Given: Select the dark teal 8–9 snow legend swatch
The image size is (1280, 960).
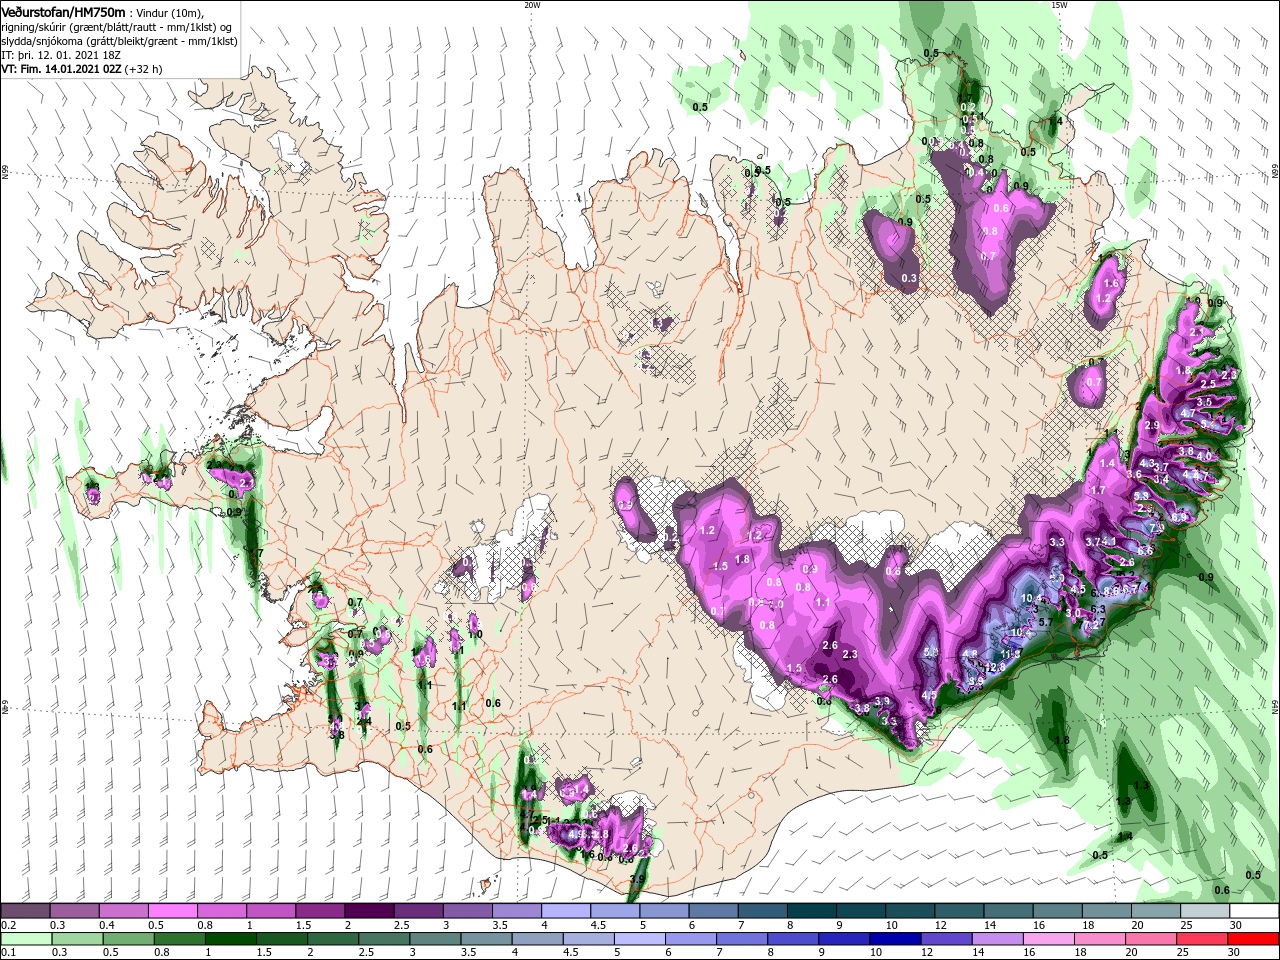Looking at the screenshot, I should click(810, 911).
